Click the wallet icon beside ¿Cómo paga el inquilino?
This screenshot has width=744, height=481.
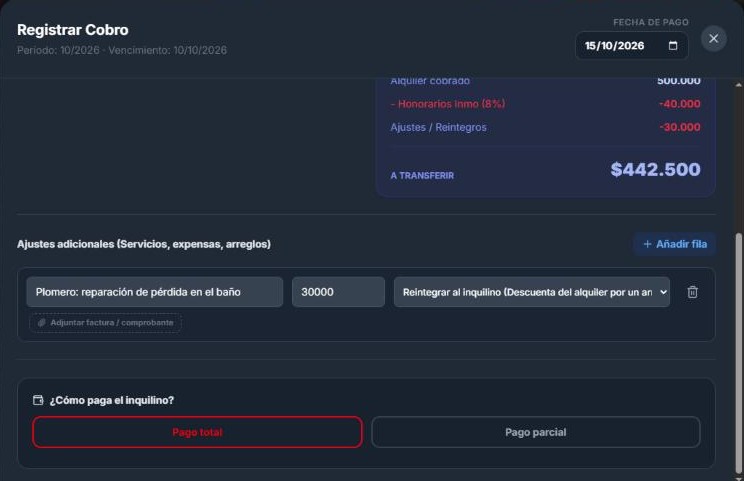38,400
